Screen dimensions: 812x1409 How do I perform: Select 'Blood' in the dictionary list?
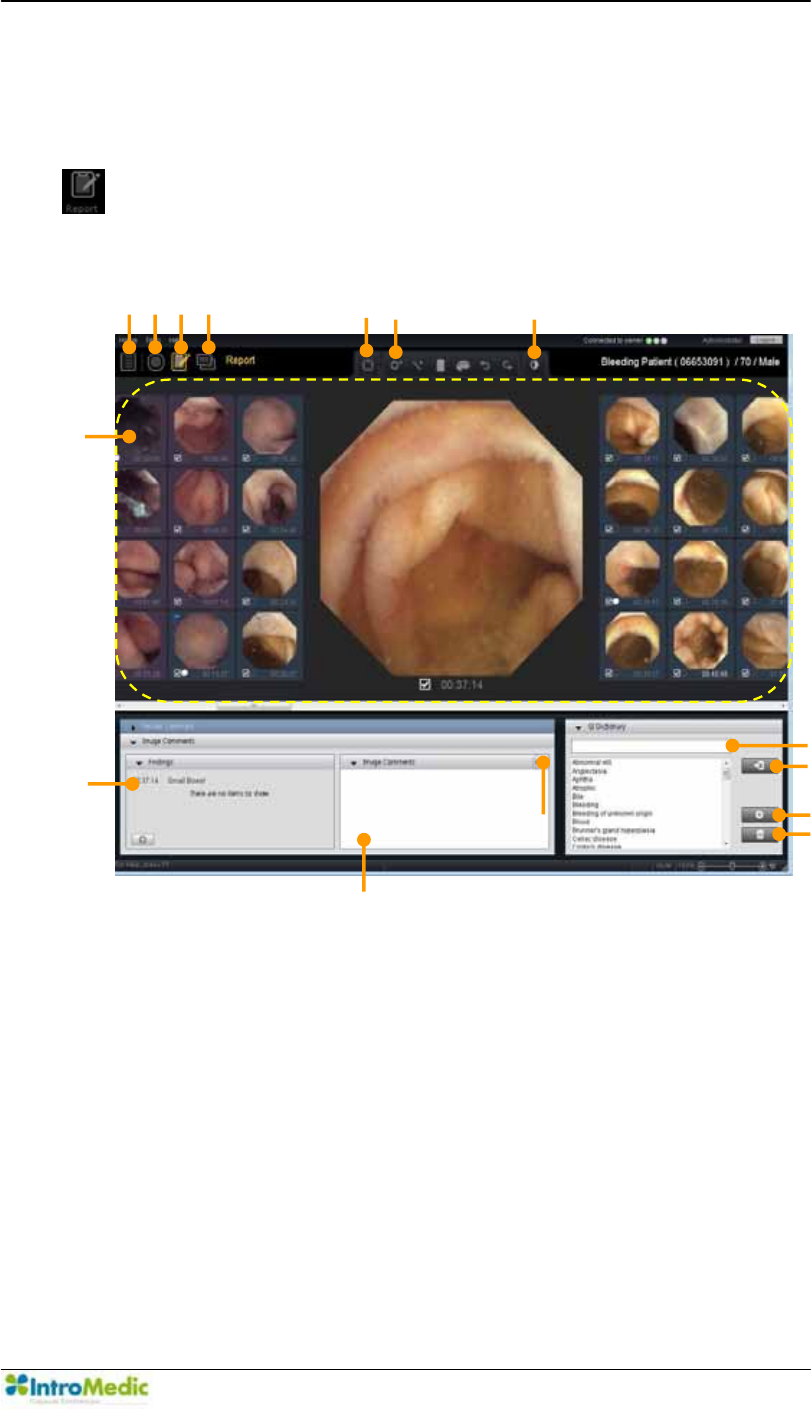coord(580,820)
